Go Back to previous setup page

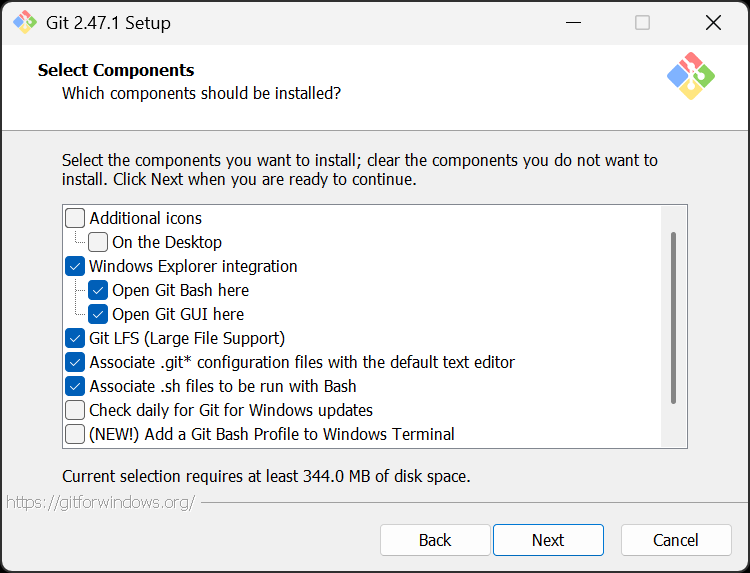(435, 540)
